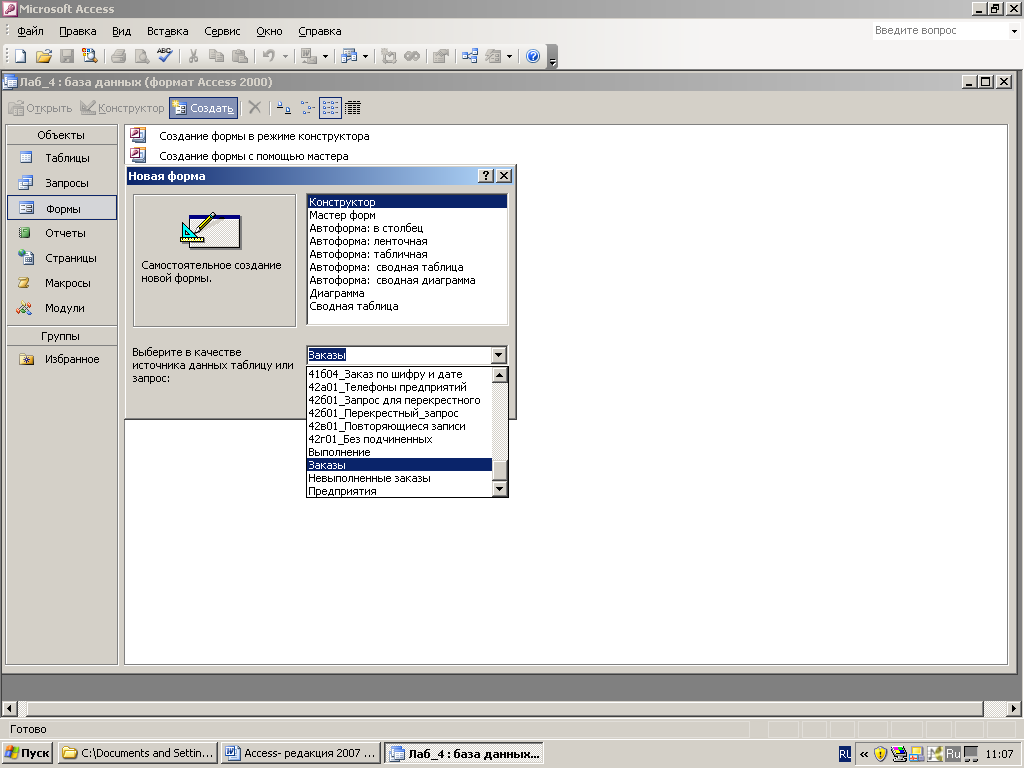Screen dimensions: 1024x768
Task: Click the Группы header bar
Action: [x=61, y=336]
